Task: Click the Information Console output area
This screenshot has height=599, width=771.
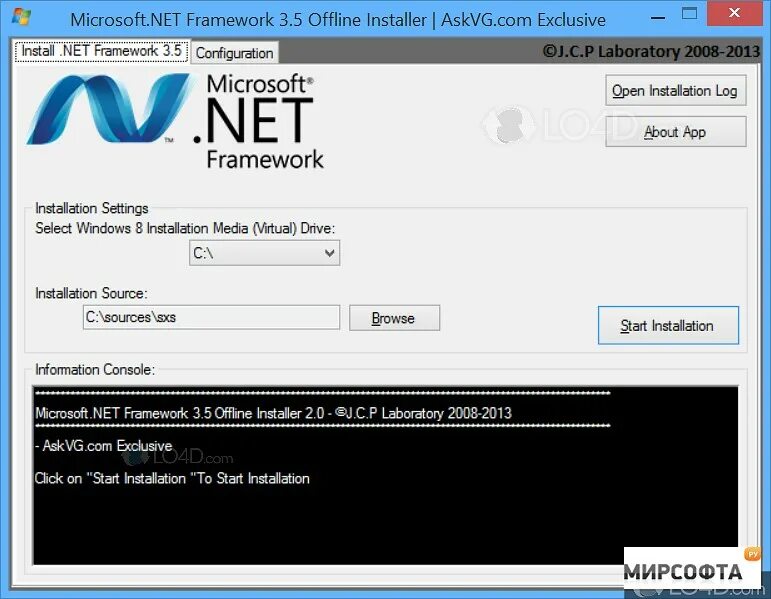Action: (386, 475)
